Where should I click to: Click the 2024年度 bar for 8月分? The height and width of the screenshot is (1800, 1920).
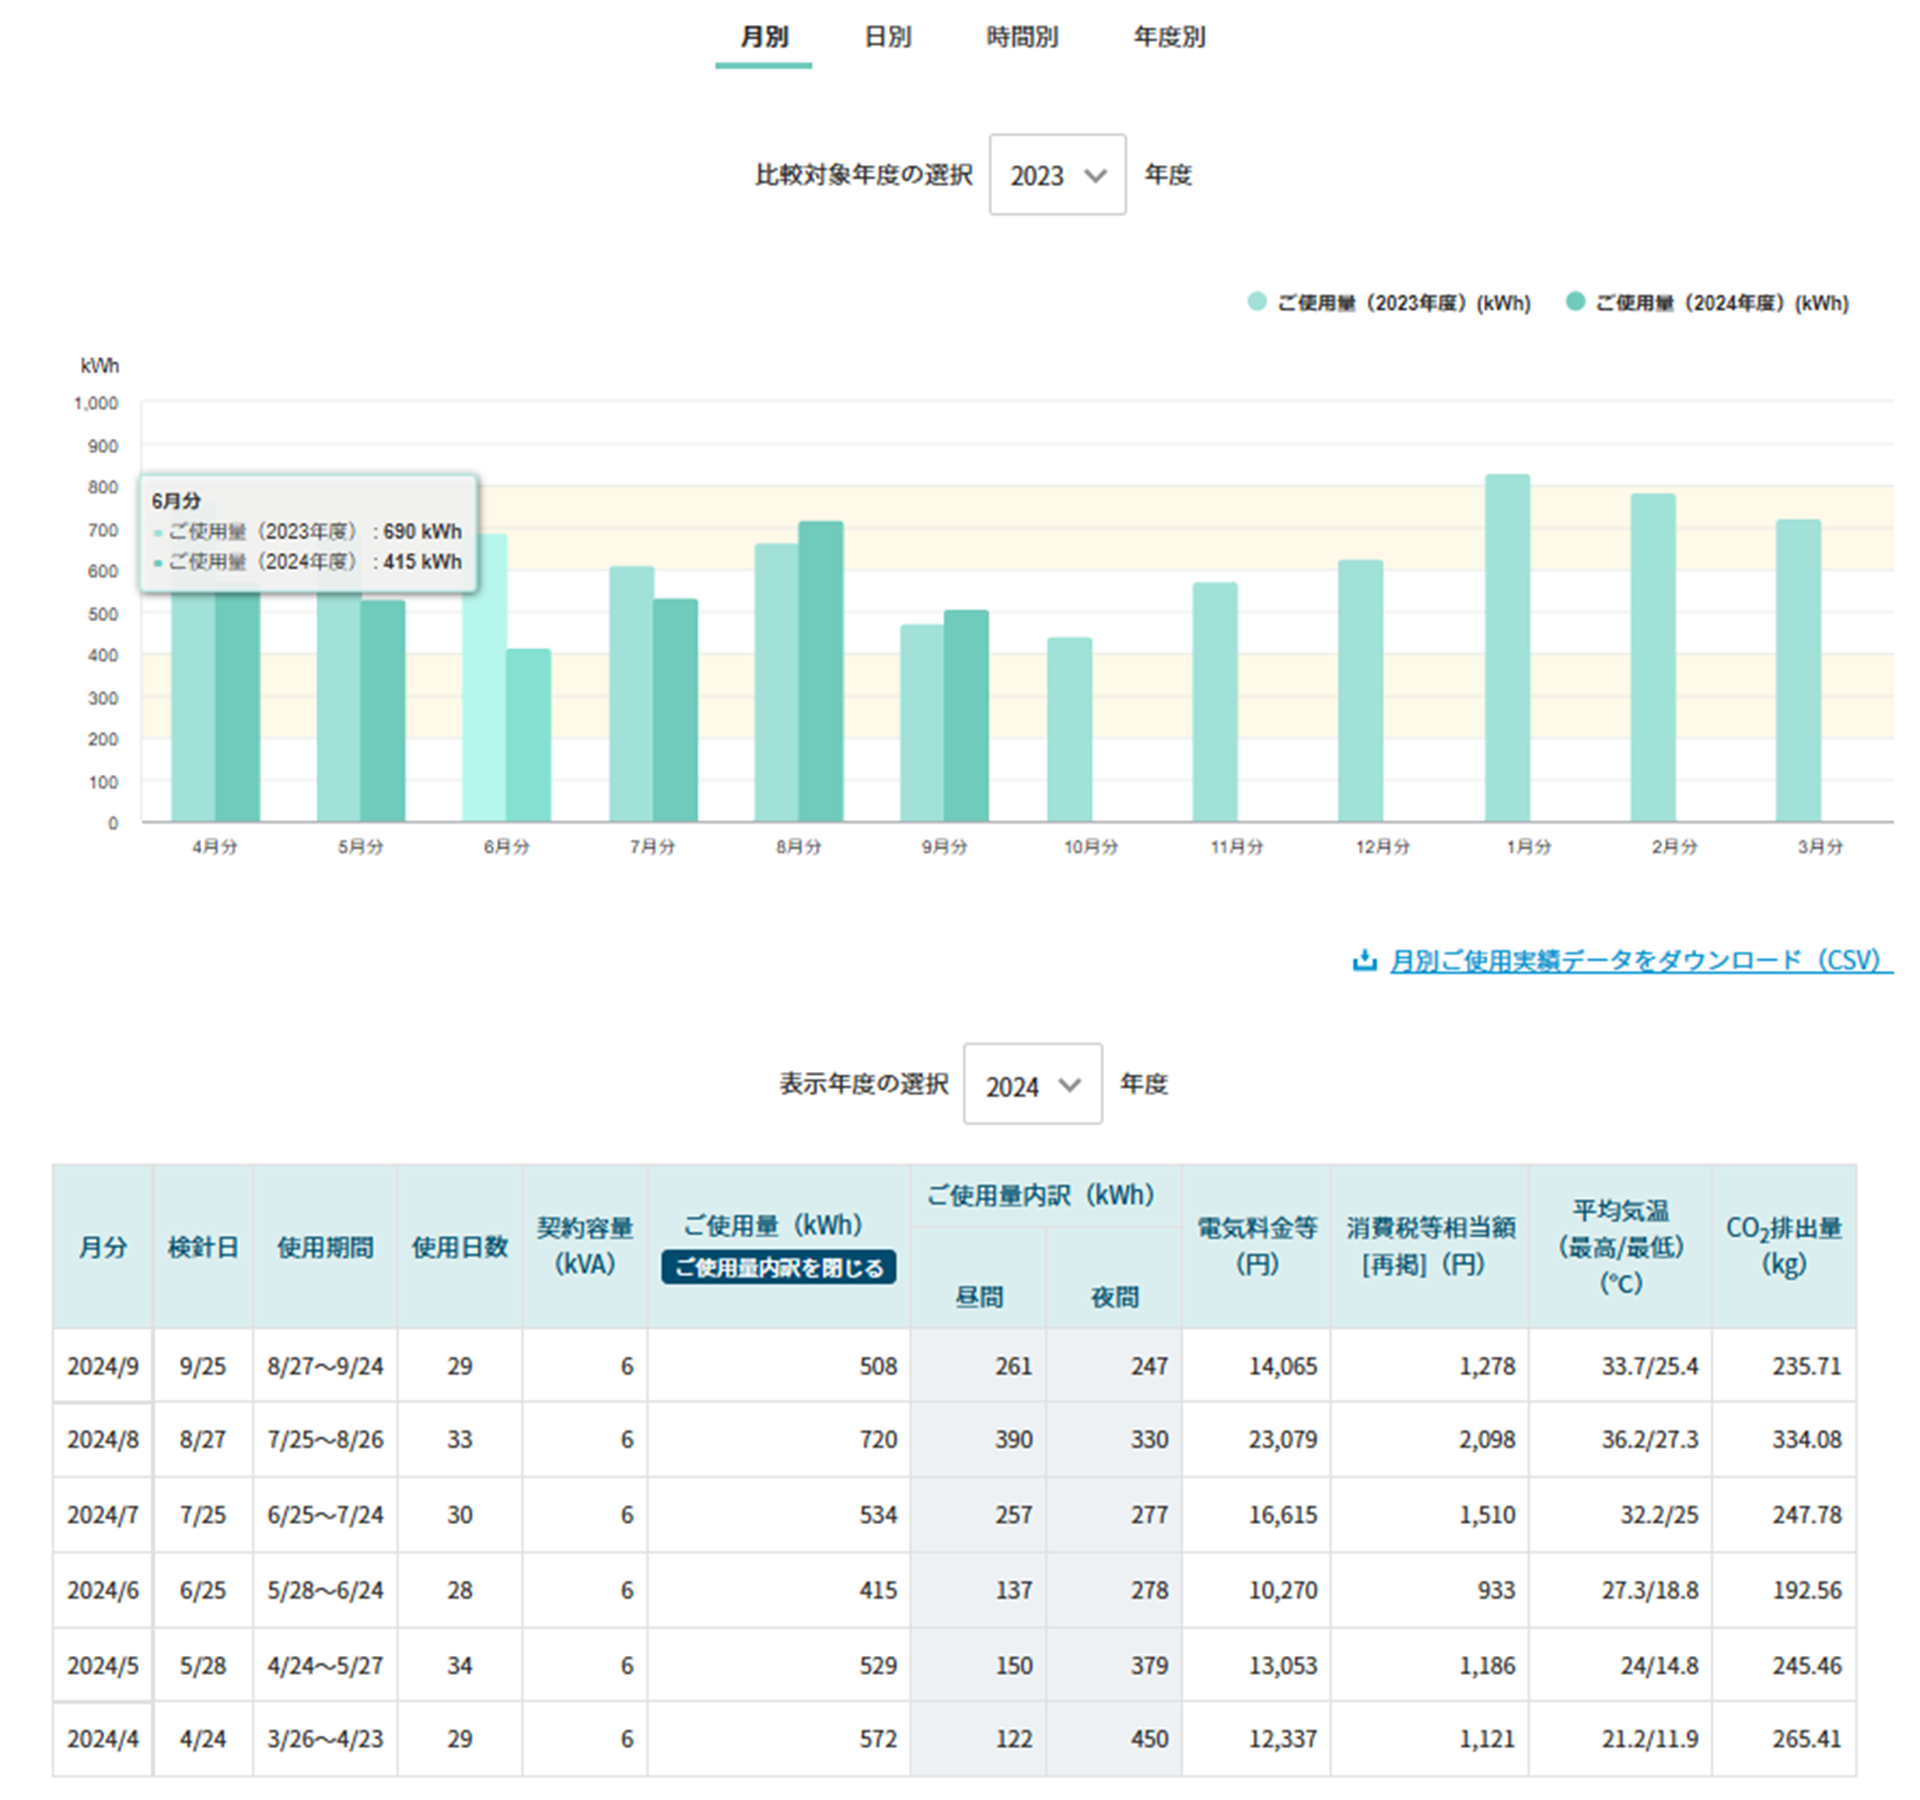point(820,670)
